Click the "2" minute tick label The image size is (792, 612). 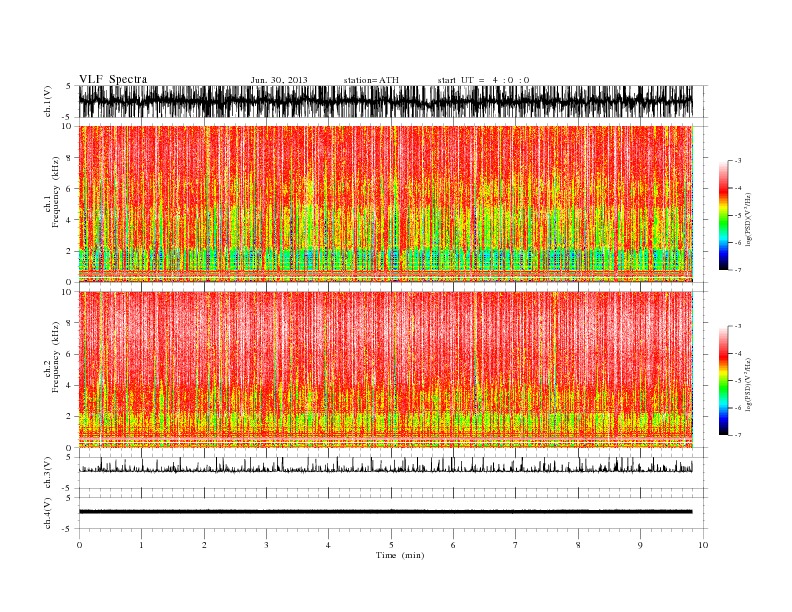coord(204,545)
